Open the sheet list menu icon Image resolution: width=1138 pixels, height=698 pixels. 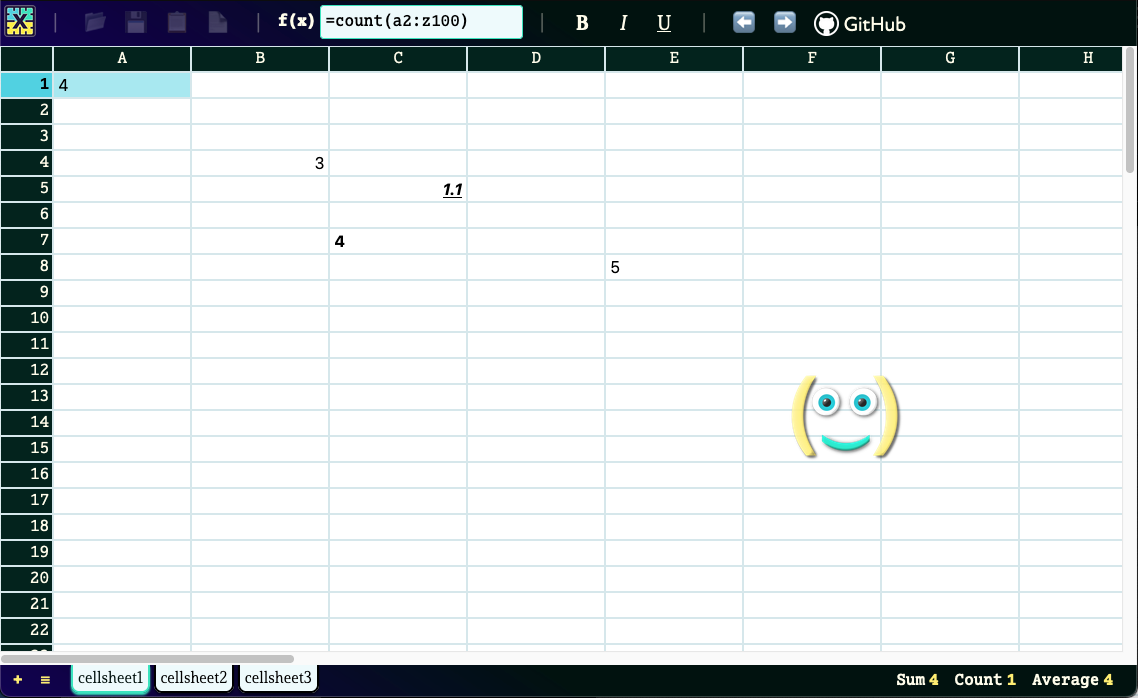[x=45, y=680]
